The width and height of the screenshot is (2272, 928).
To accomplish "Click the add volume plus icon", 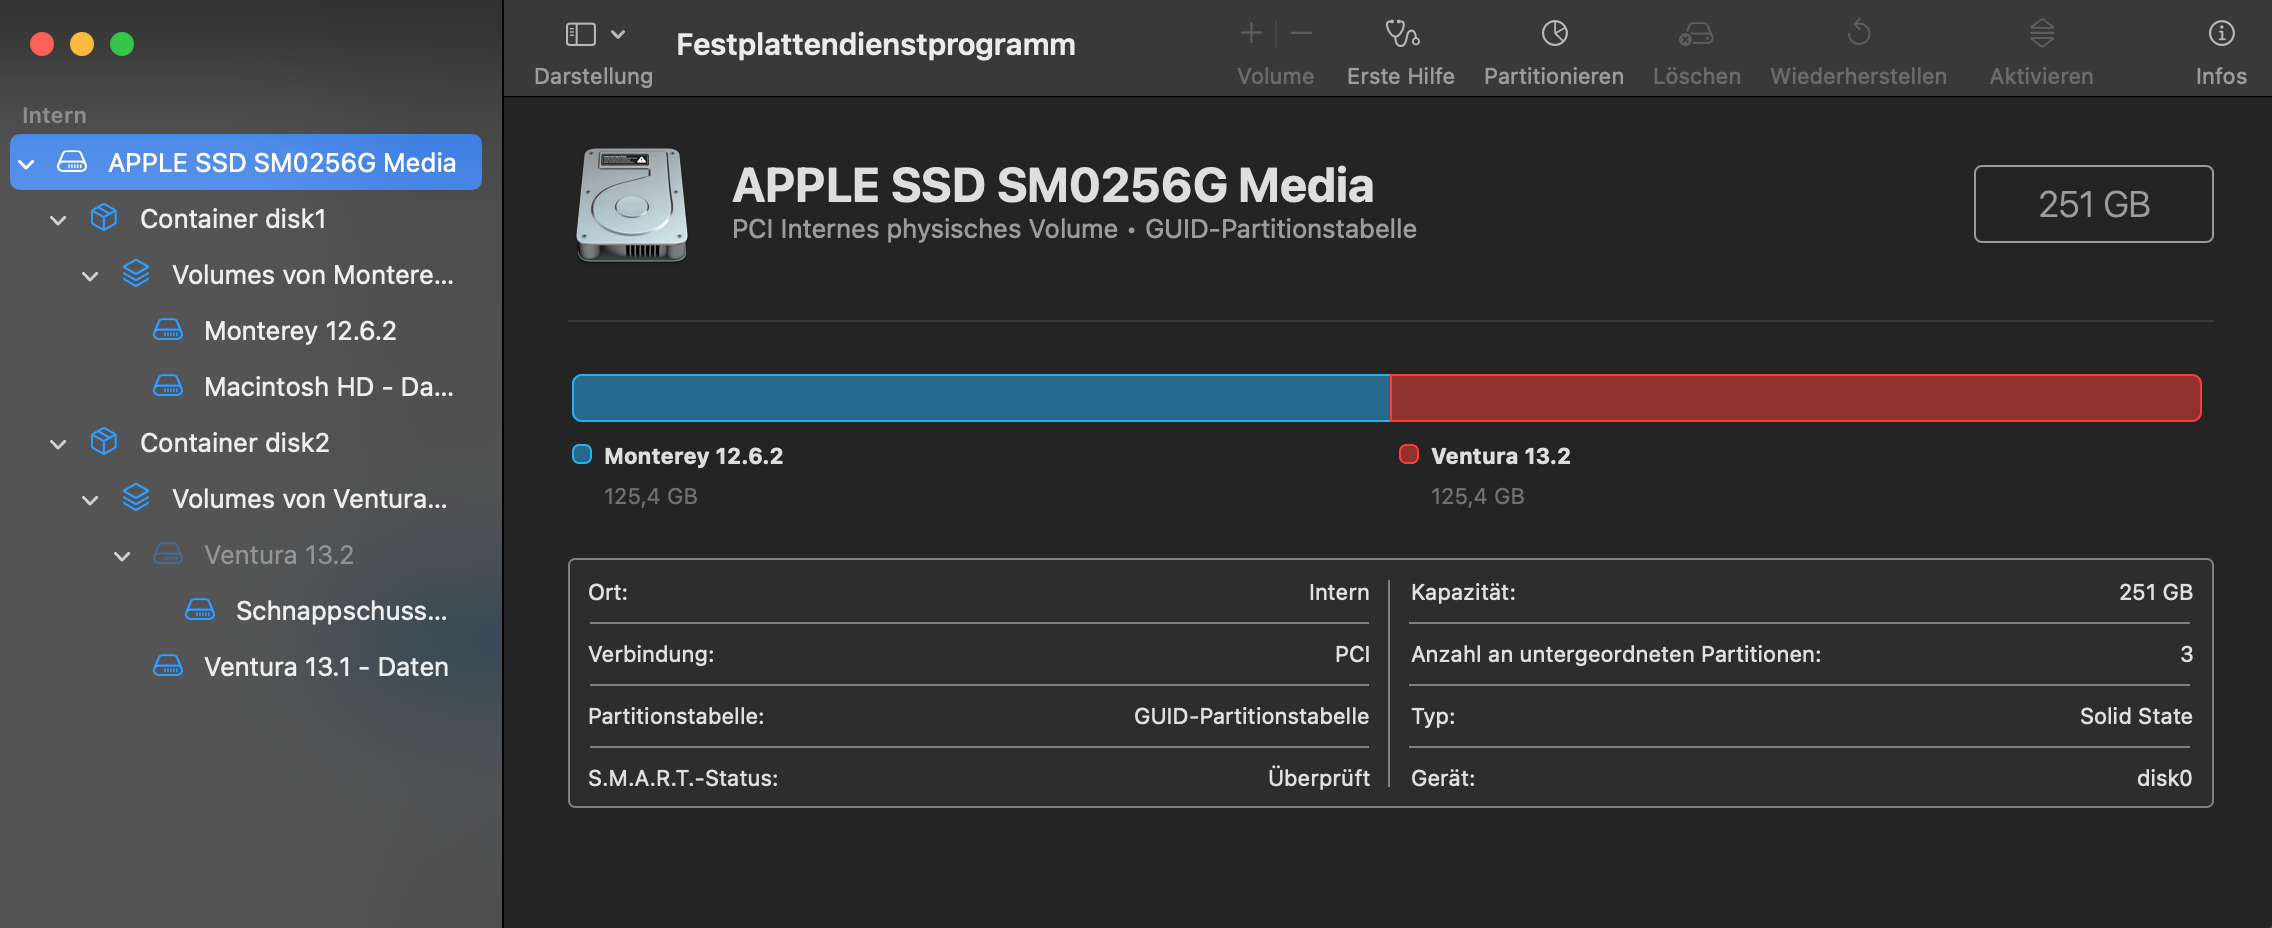I will 1251,34.
